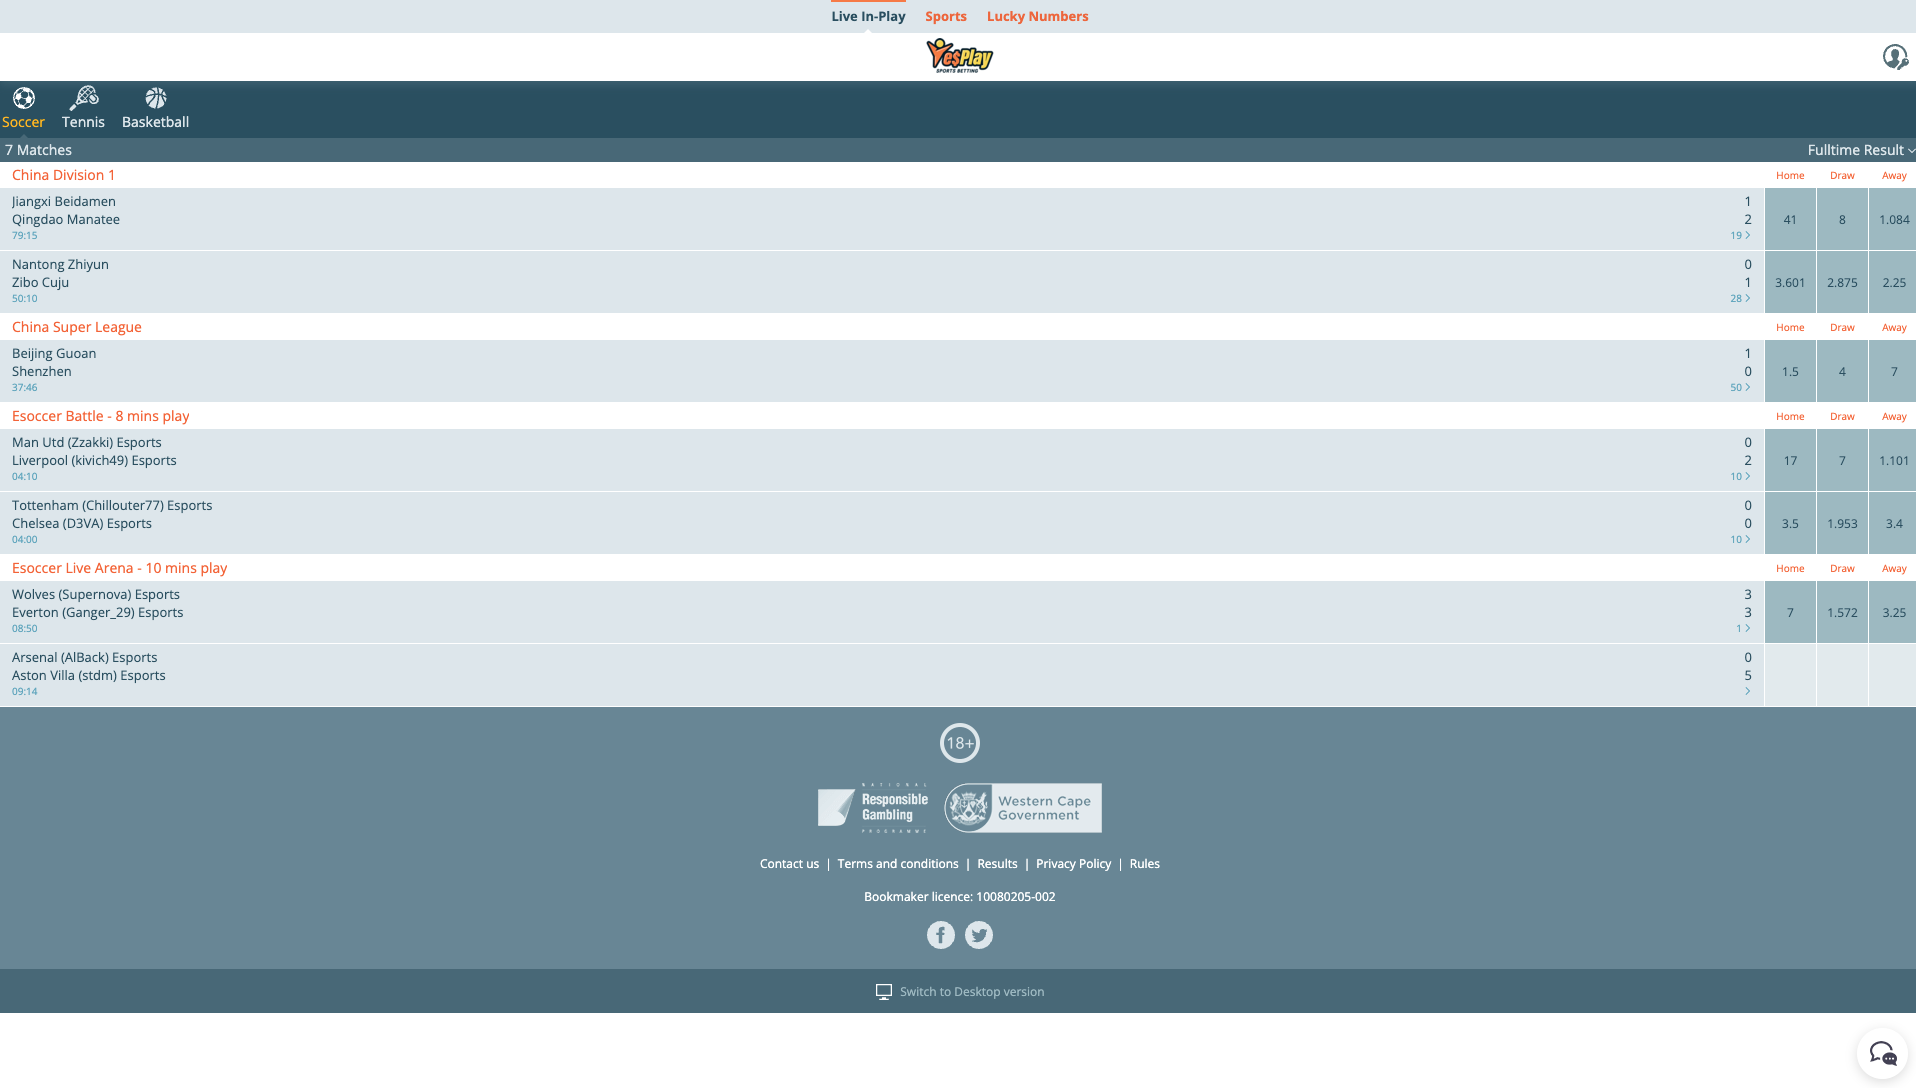Open the live chat bubble icon

coord(1883,1053)
